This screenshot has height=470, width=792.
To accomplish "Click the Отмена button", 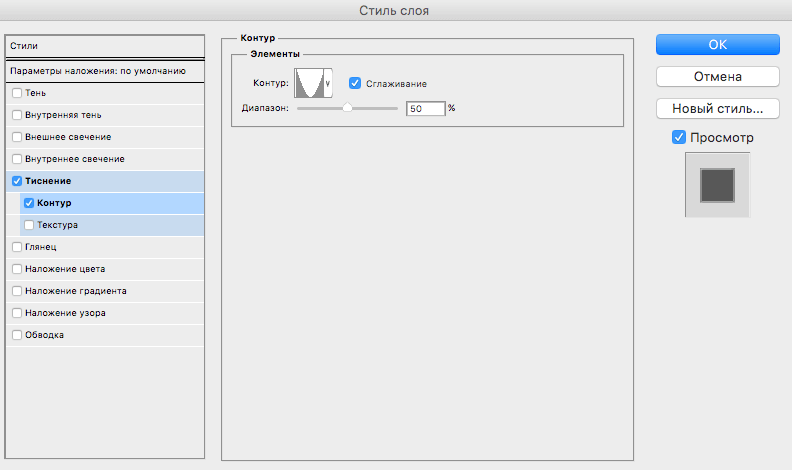I will pyautogui.click(x=717, y=76).
